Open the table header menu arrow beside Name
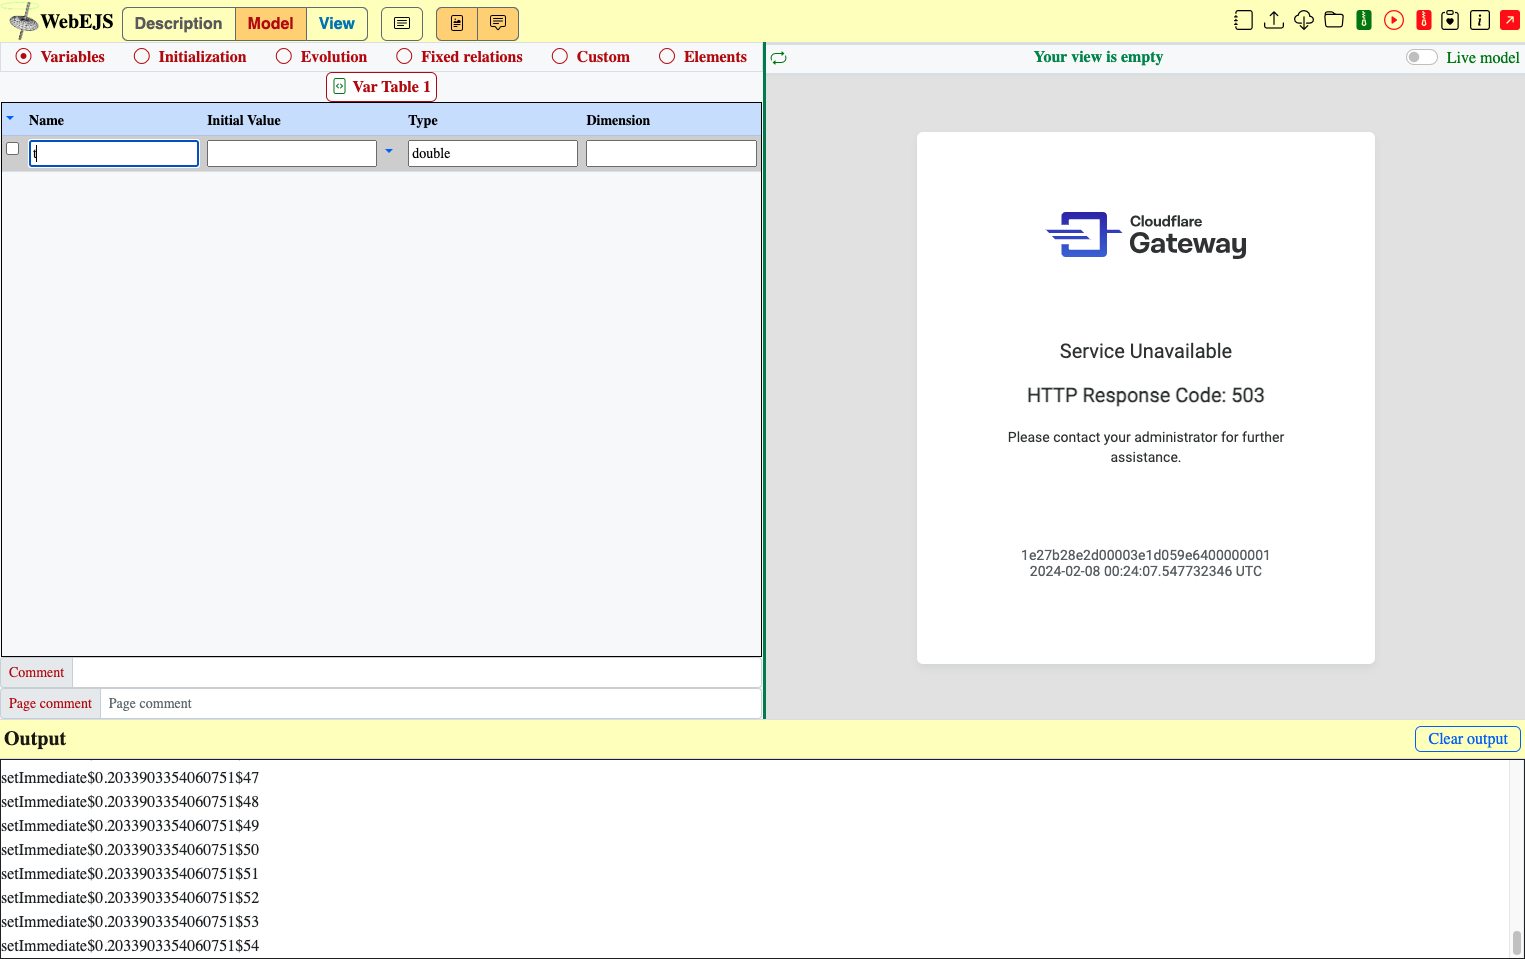The height and width of the screenshot is (959, 1525). (x=11, y=118)
